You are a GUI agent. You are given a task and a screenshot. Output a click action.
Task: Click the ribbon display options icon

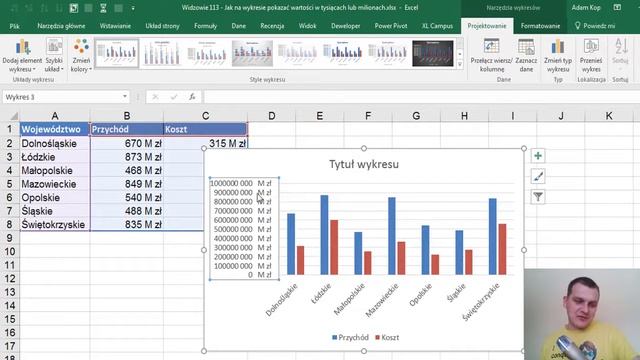(617, 7)
